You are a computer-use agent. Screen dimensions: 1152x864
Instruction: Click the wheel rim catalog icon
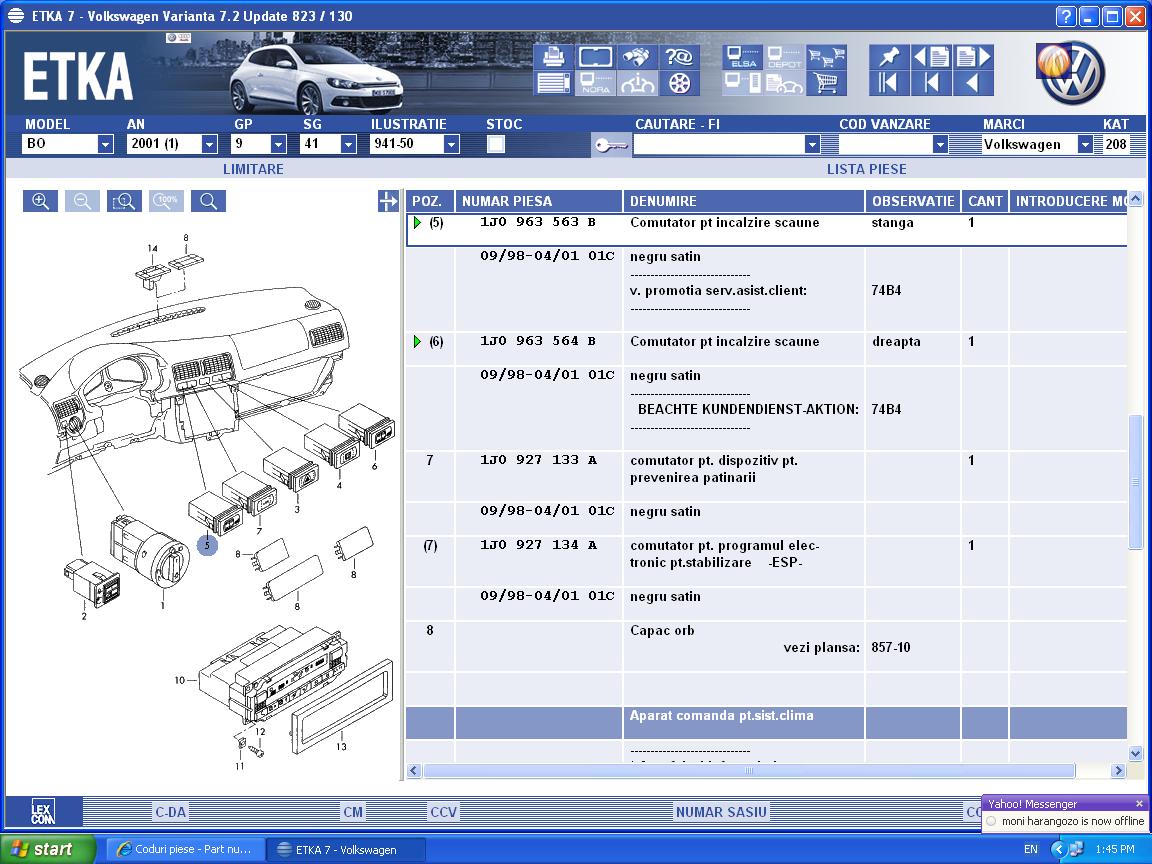tap(679, 83)
